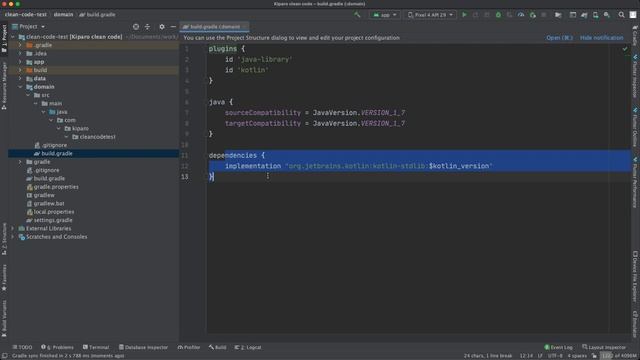Expand the build folder
640x360 pixels.
tap(20, 70)
